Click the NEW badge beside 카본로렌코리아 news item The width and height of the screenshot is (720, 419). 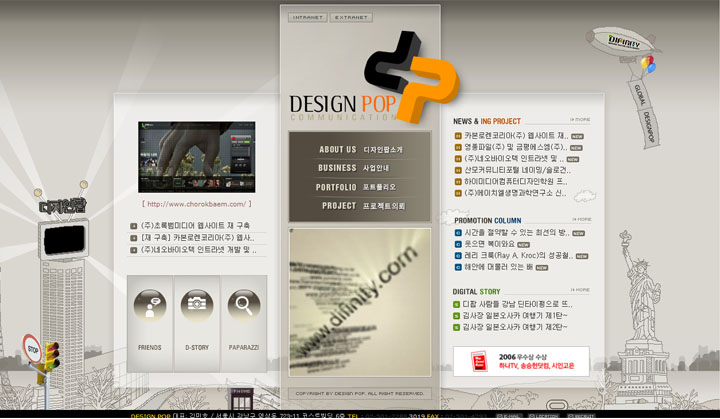(577, 136)
